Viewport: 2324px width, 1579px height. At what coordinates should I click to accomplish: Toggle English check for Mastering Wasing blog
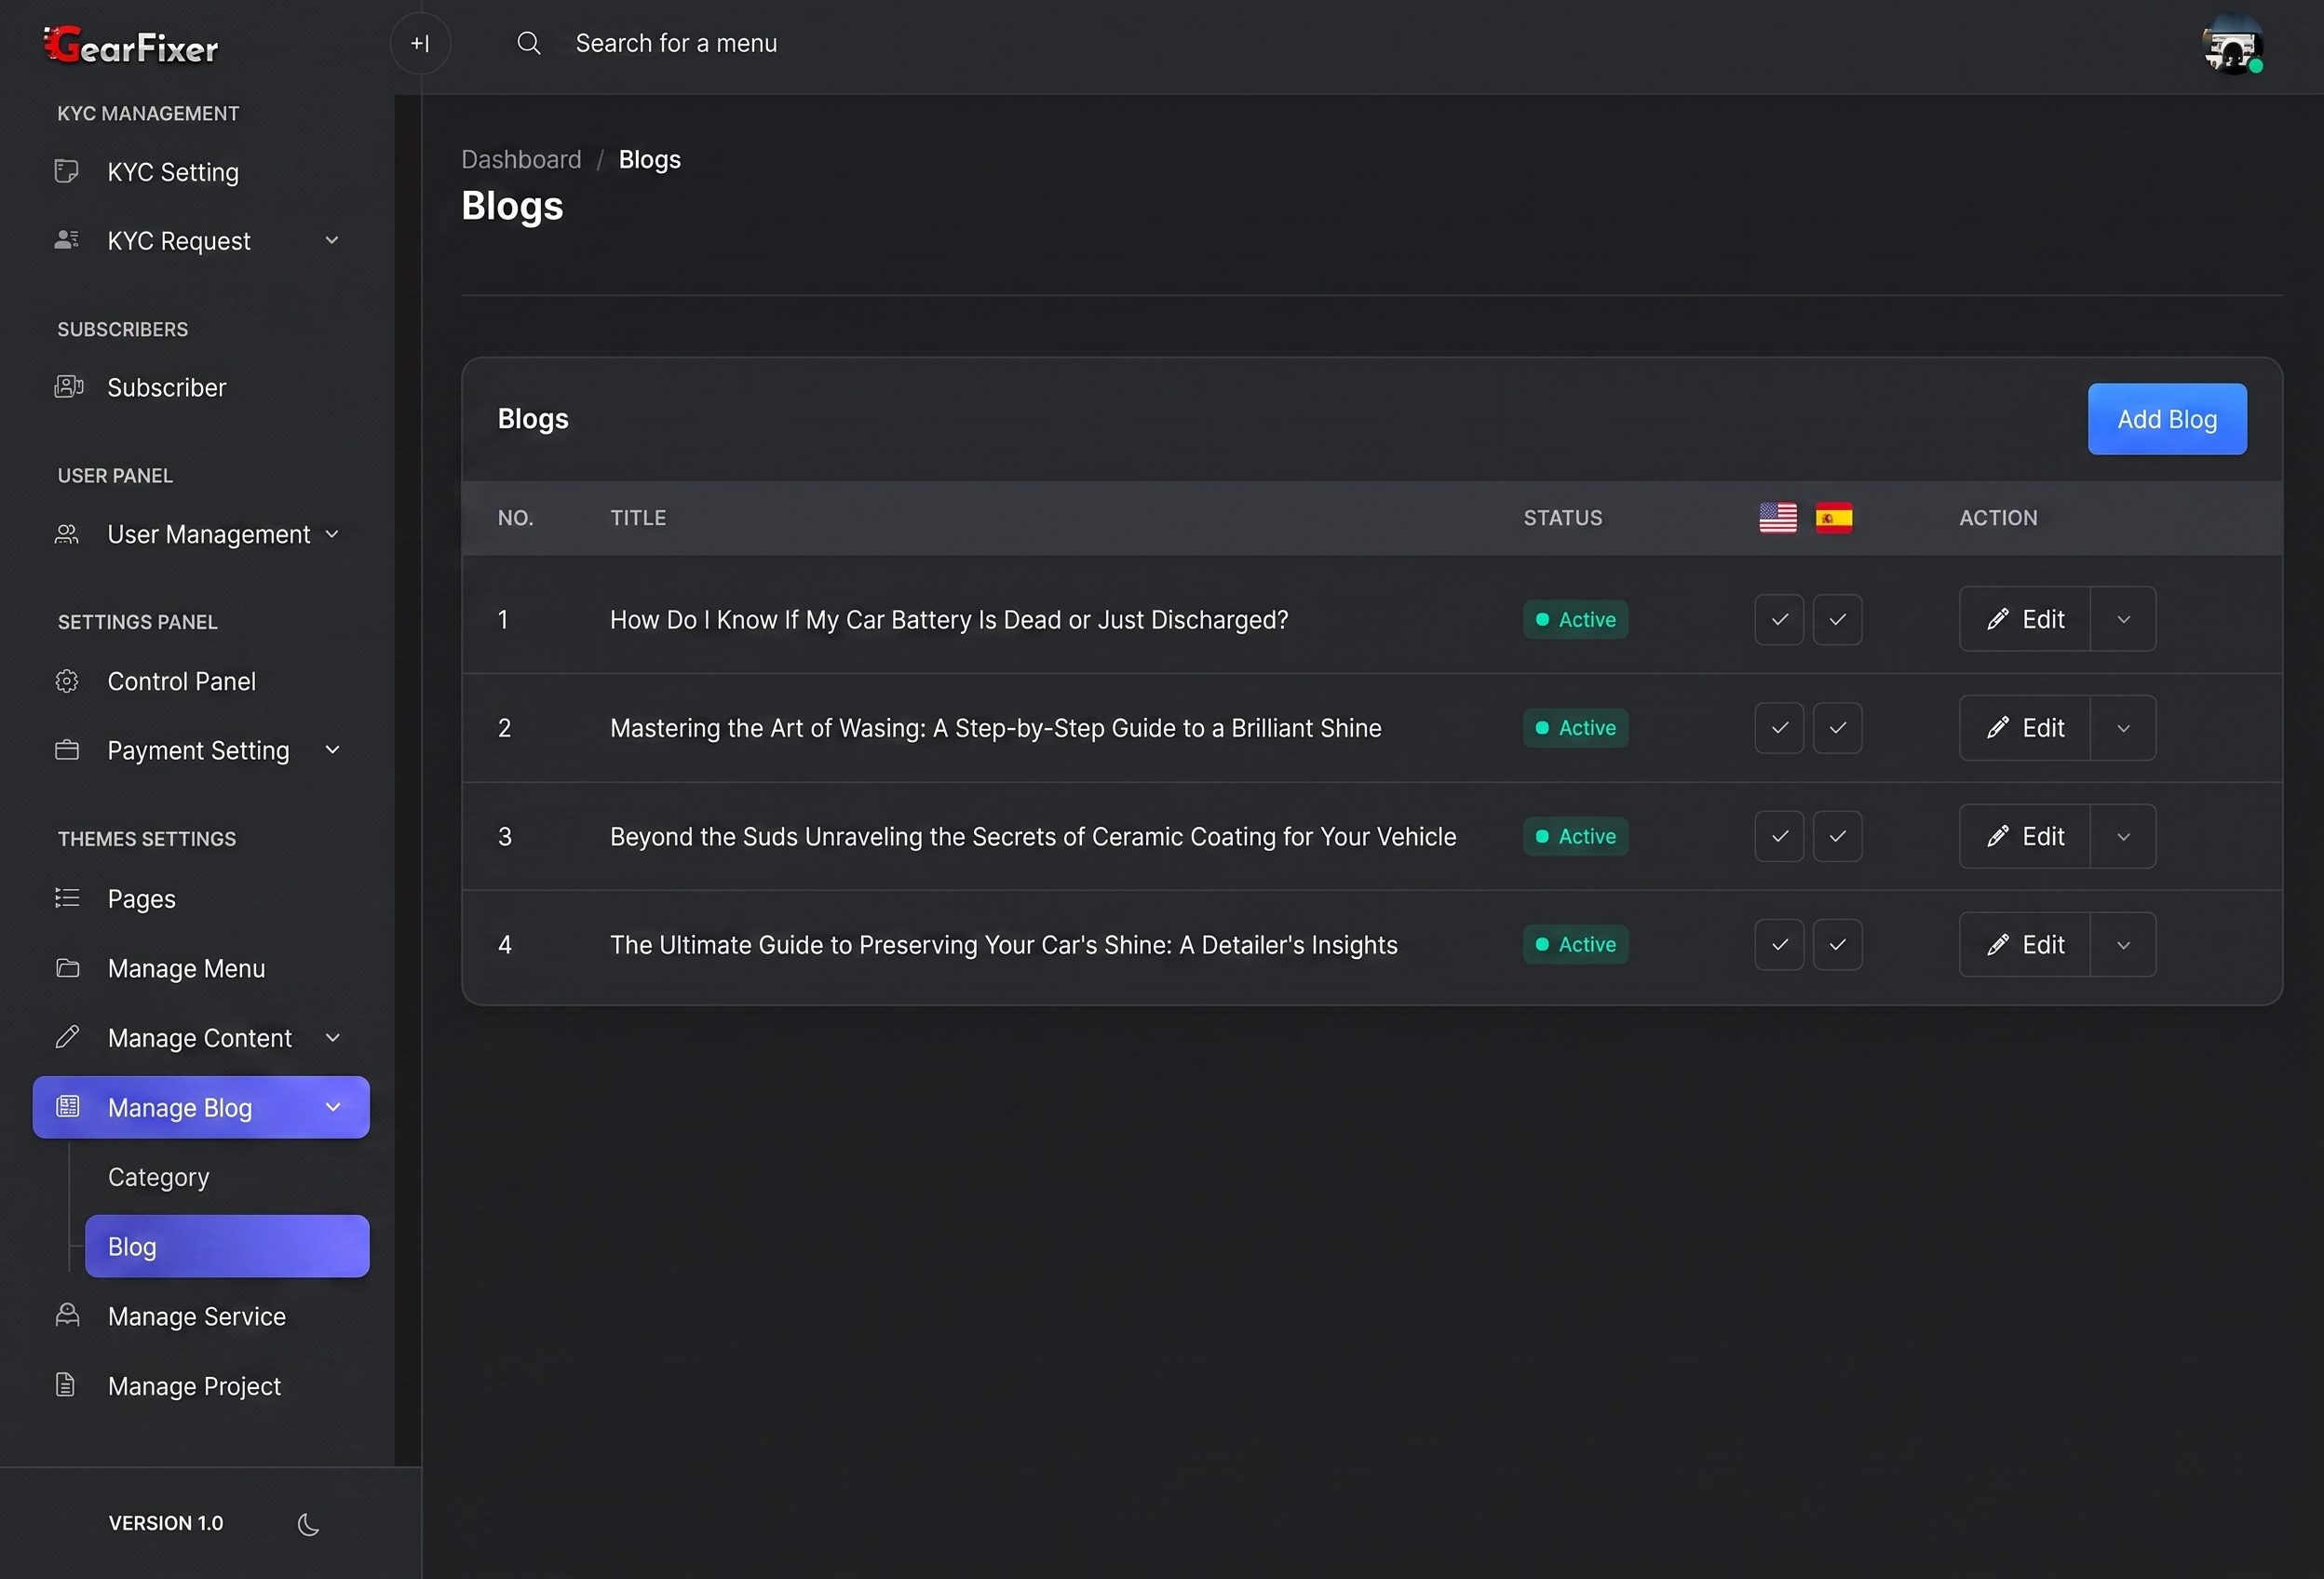tap(1779, 728)
